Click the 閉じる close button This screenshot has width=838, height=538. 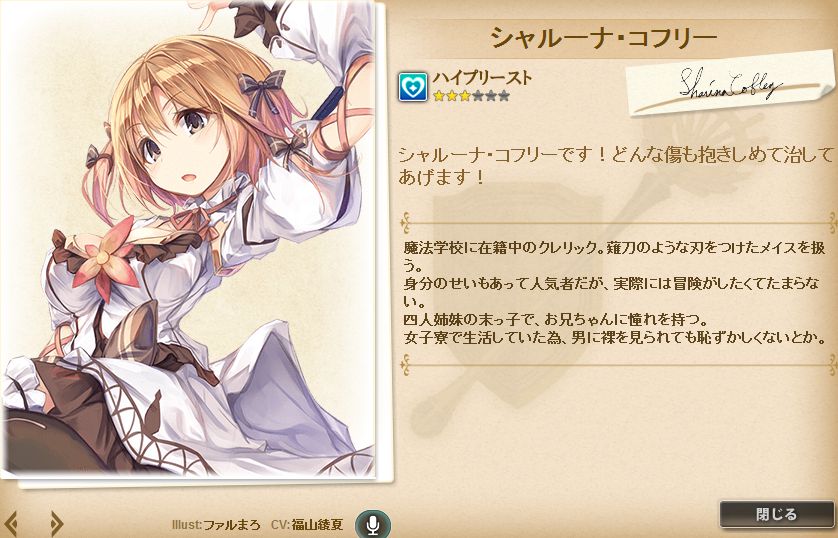pos(777,514)
